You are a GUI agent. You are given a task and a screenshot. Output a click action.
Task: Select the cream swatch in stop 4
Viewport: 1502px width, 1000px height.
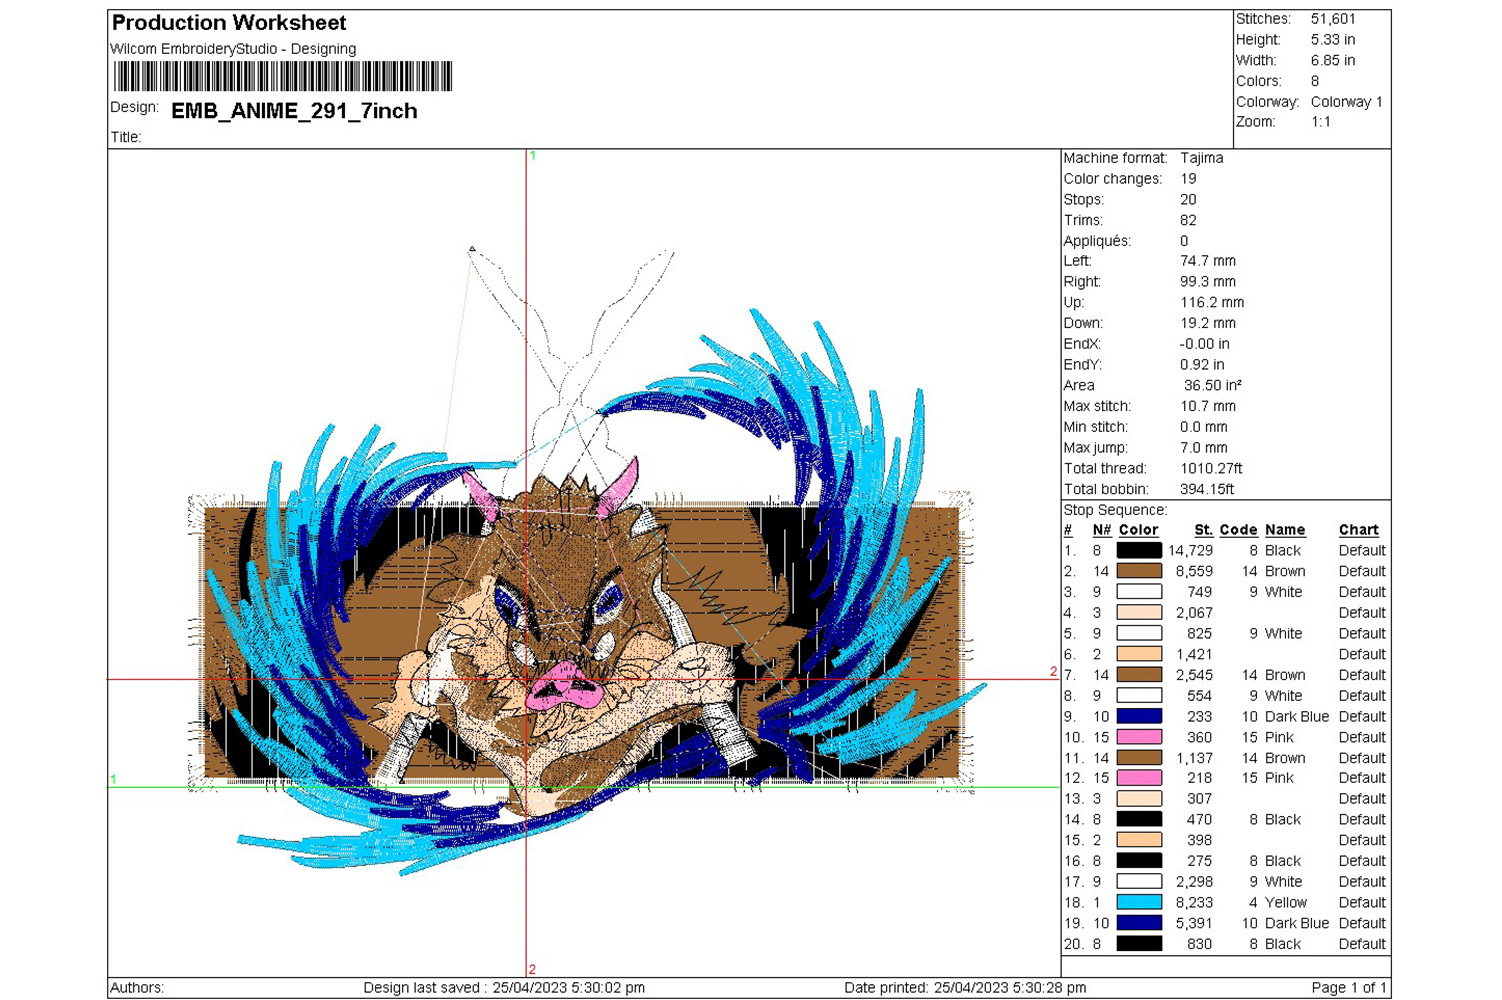click(x=1139, y=613)
